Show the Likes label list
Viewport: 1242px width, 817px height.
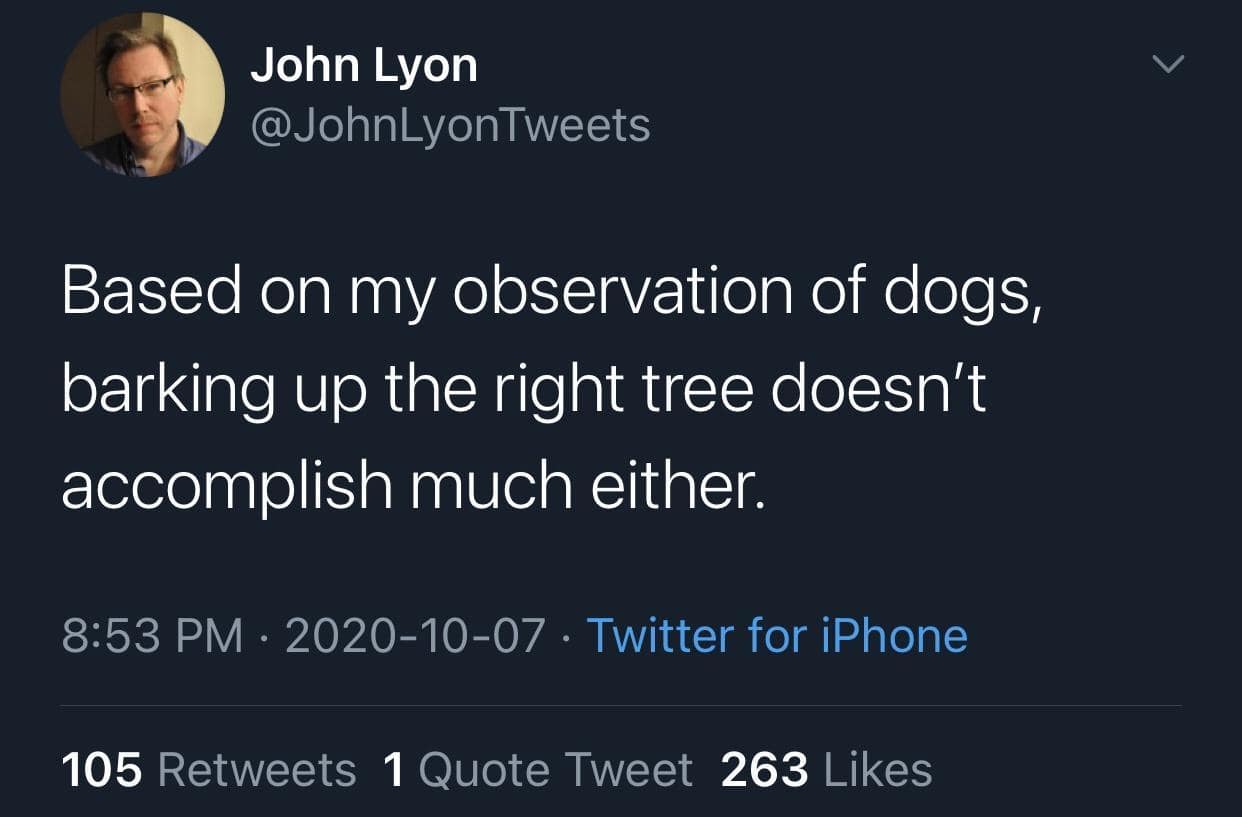coord(877,770)
